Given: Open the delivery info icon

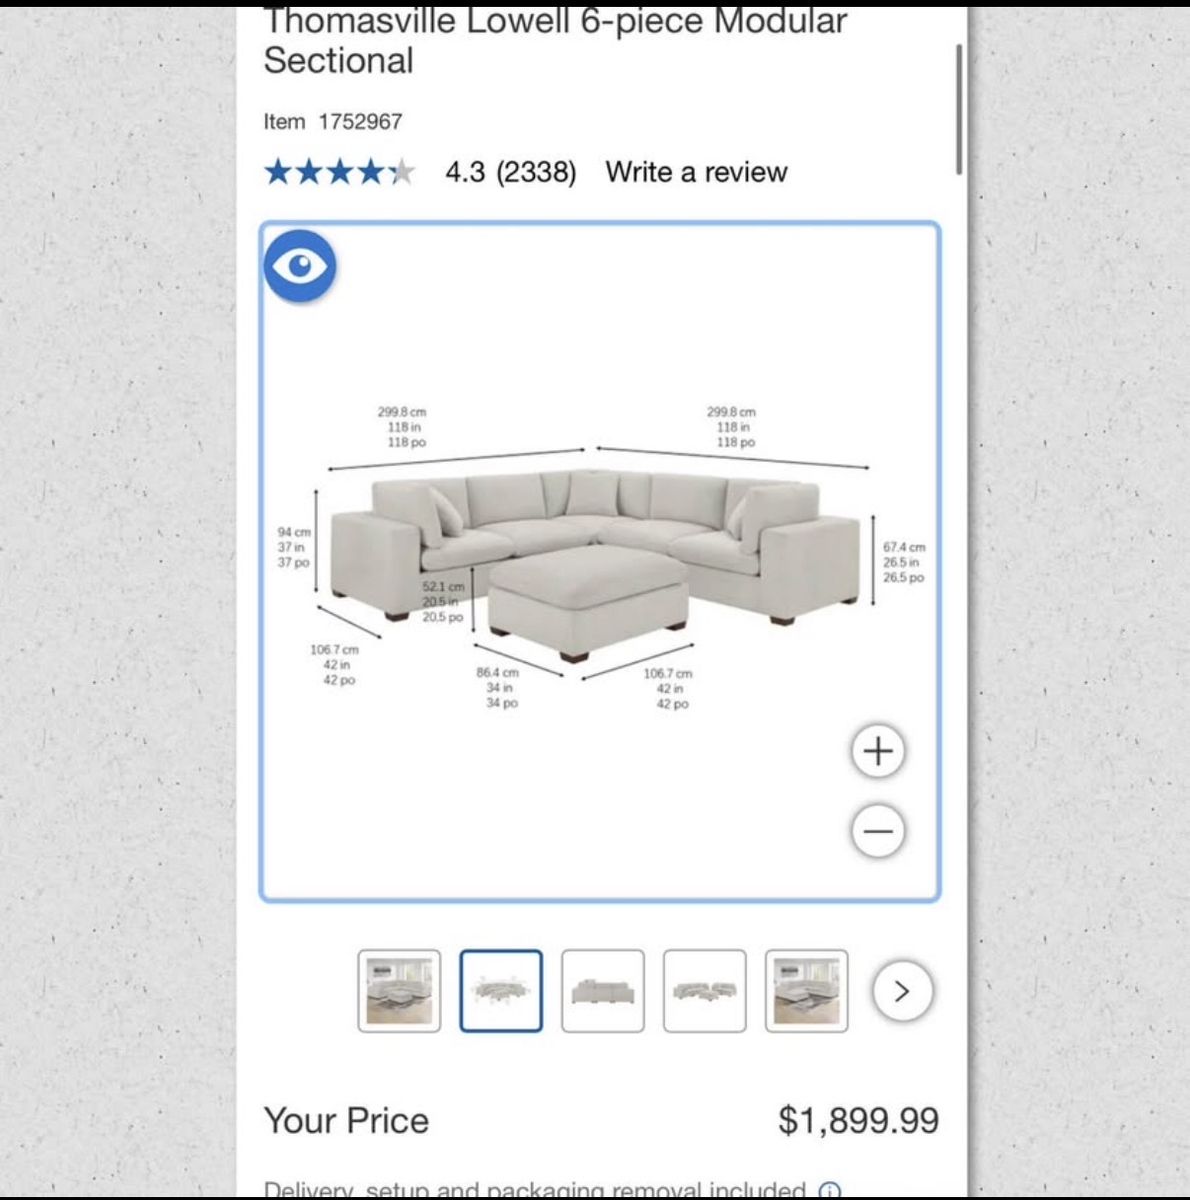Looking at the screenshot, I should tap(829, 1190).
